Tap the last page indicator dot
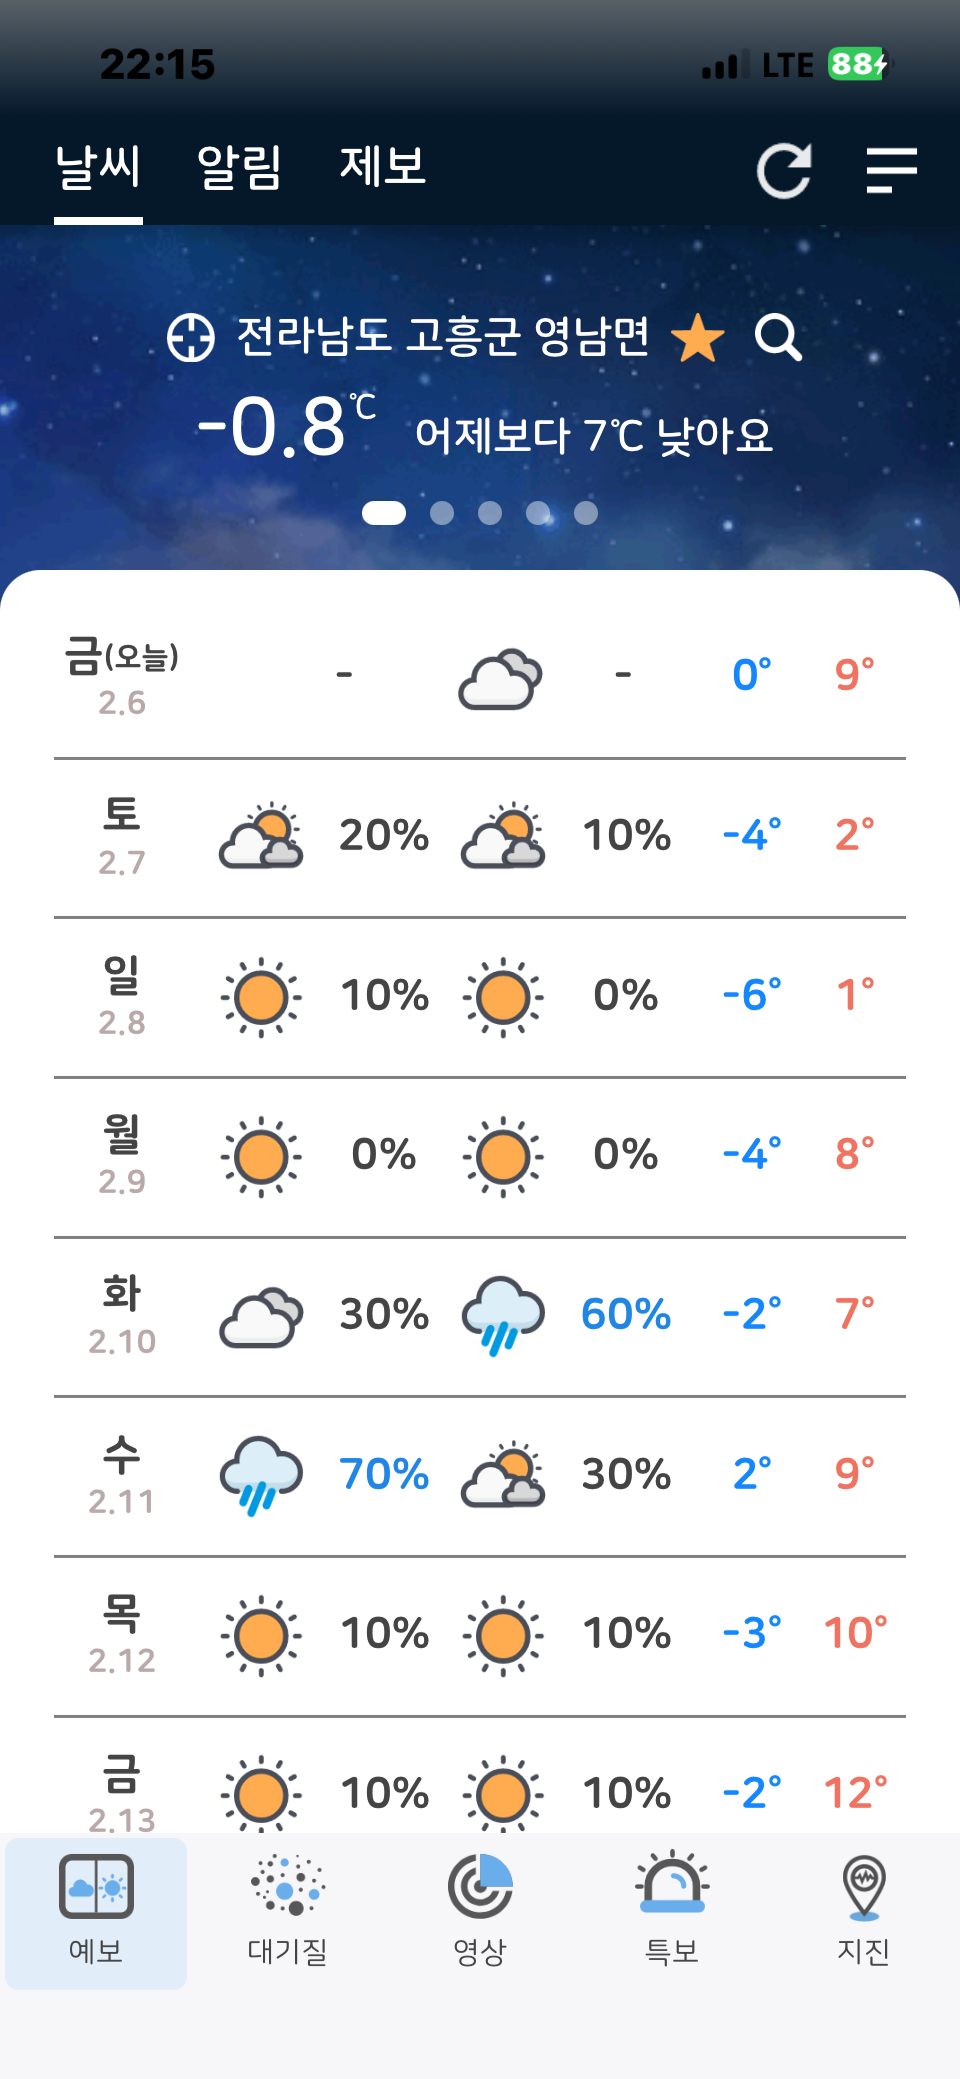The image size is (960, 2079). point(586,513)
